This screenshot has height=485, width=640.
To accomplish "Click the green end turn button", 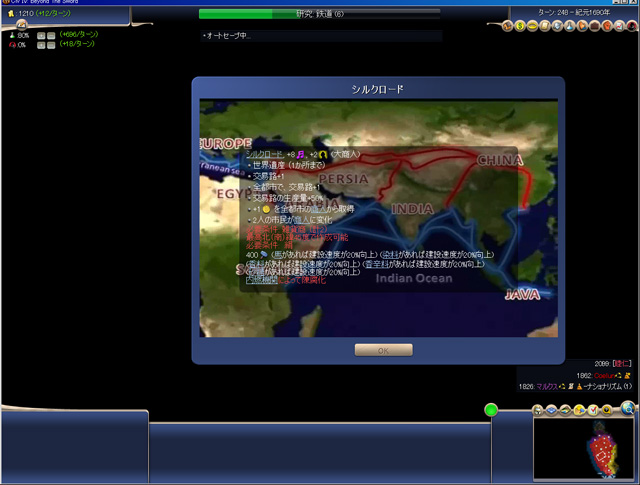I will click(491, 409).
